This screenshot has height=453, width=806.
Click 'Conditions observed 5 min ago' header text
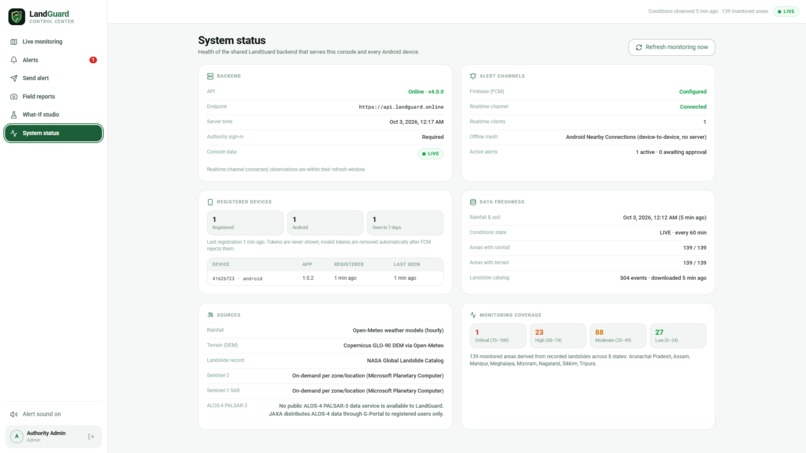[x=683, y=11]
